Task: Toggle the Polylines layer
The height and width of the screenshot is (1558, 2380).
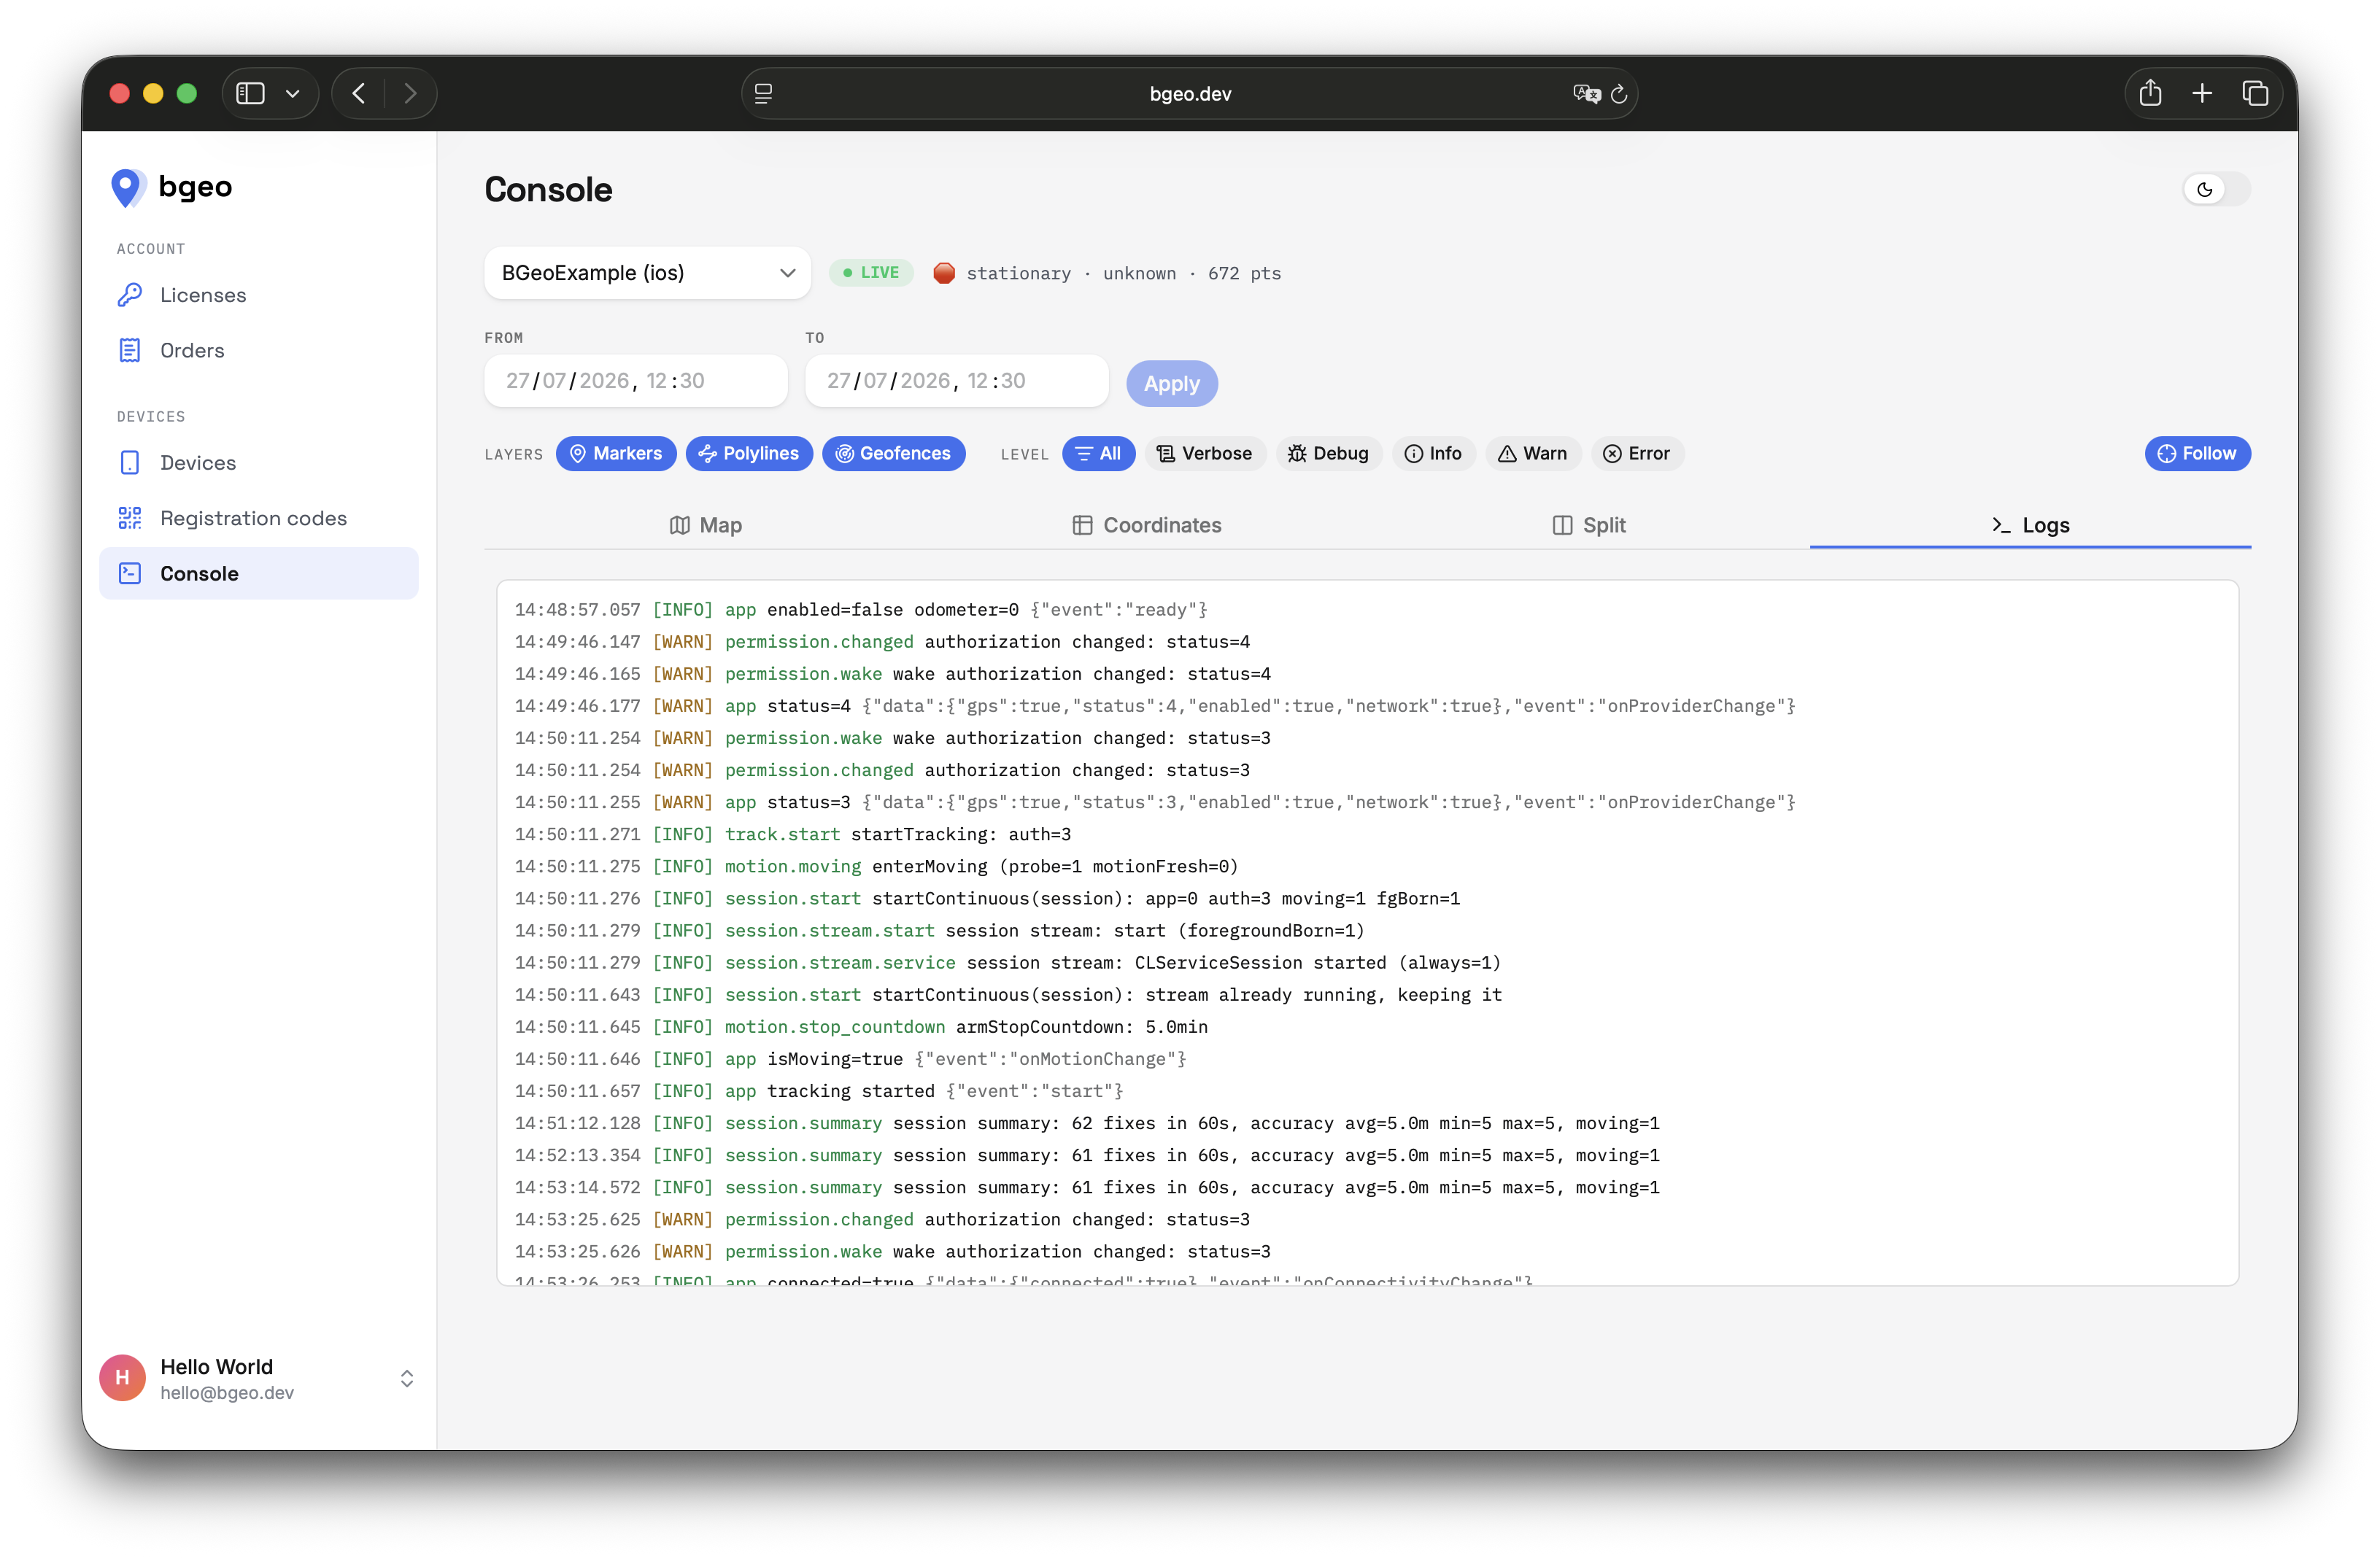Action: click(749, 453)
